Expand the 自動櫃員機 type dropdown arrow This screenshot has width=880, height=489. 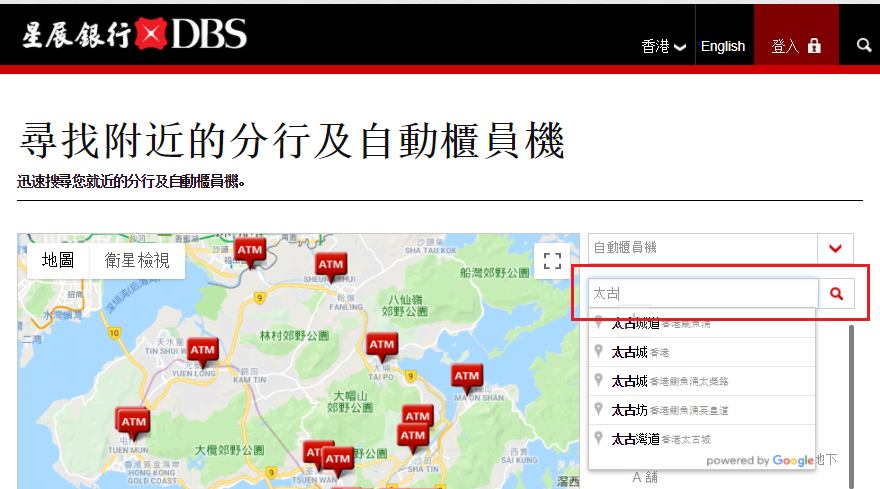pyautogui.click(x=836, y=248)
